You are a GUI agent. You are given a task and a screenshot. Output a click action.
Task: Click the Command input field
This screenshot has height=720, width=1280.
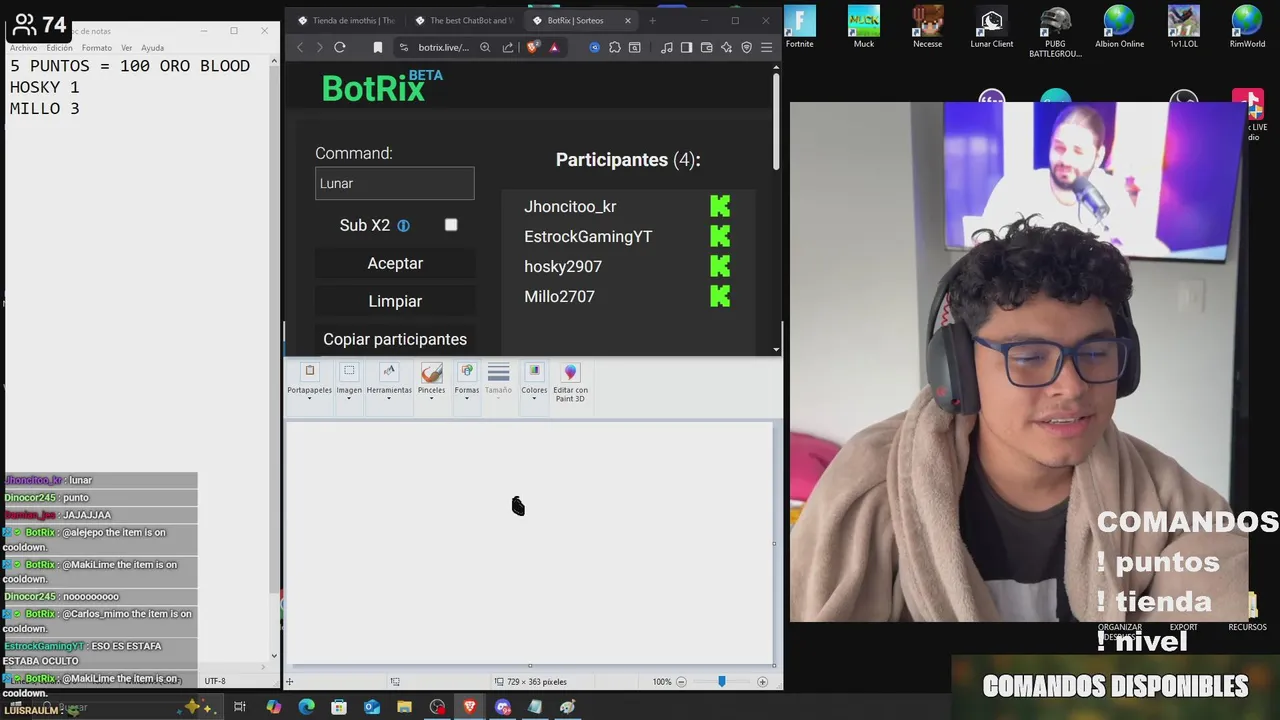(394, 183)
